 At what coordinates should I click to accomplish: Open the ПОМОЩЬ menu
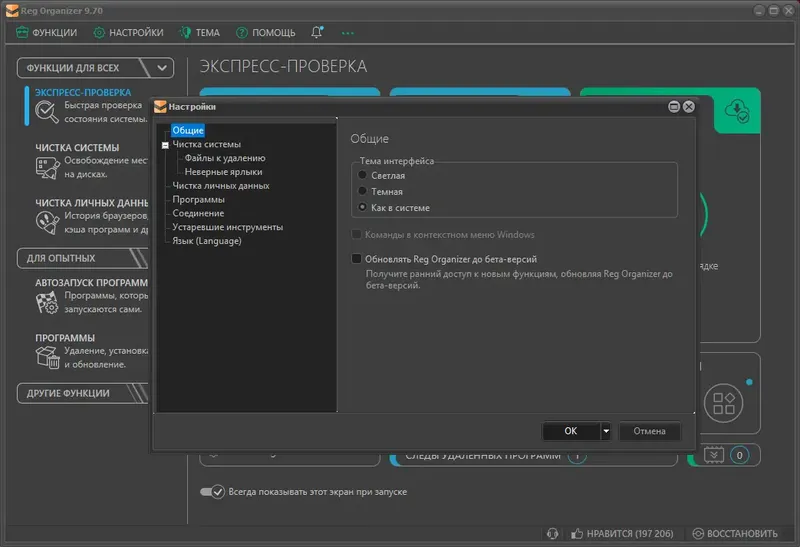266,33
